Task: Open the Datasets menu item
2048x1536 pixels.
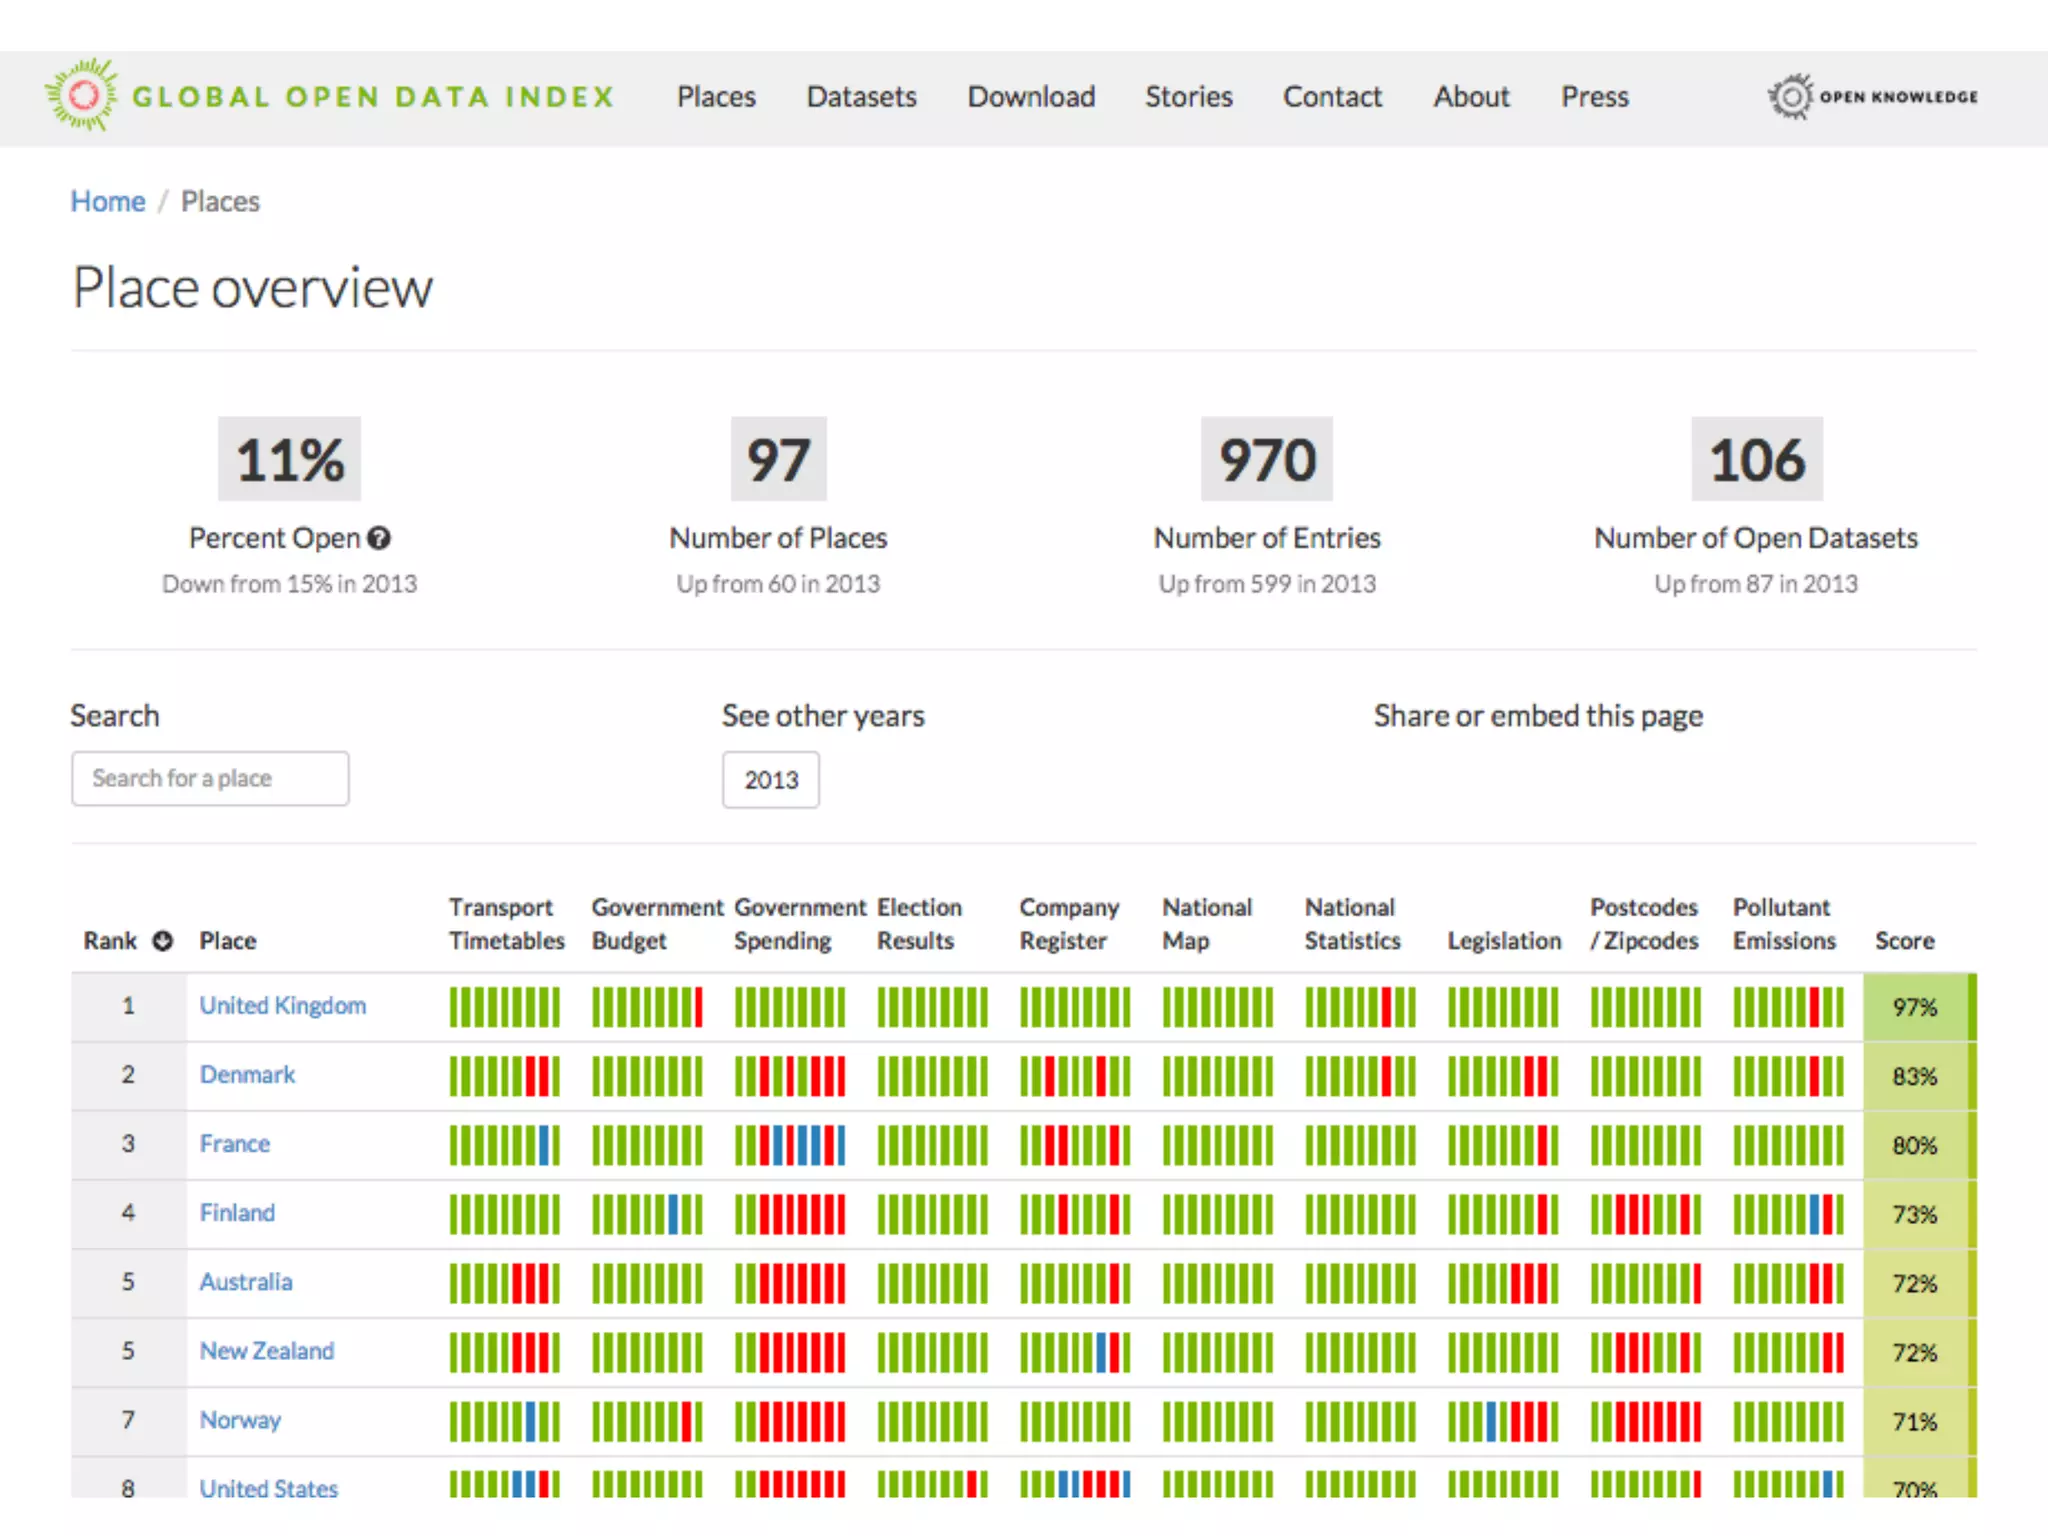Action: (x=861, y=97)
